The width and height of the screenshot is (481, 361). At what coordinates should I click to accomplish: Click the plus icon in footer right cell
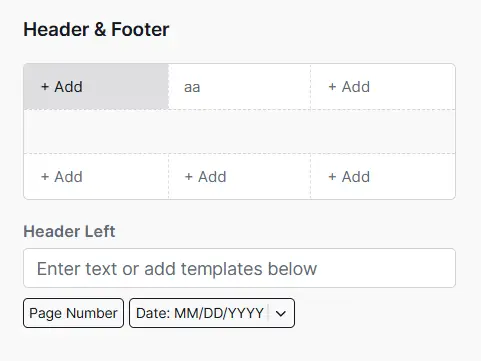coord(332,177)
